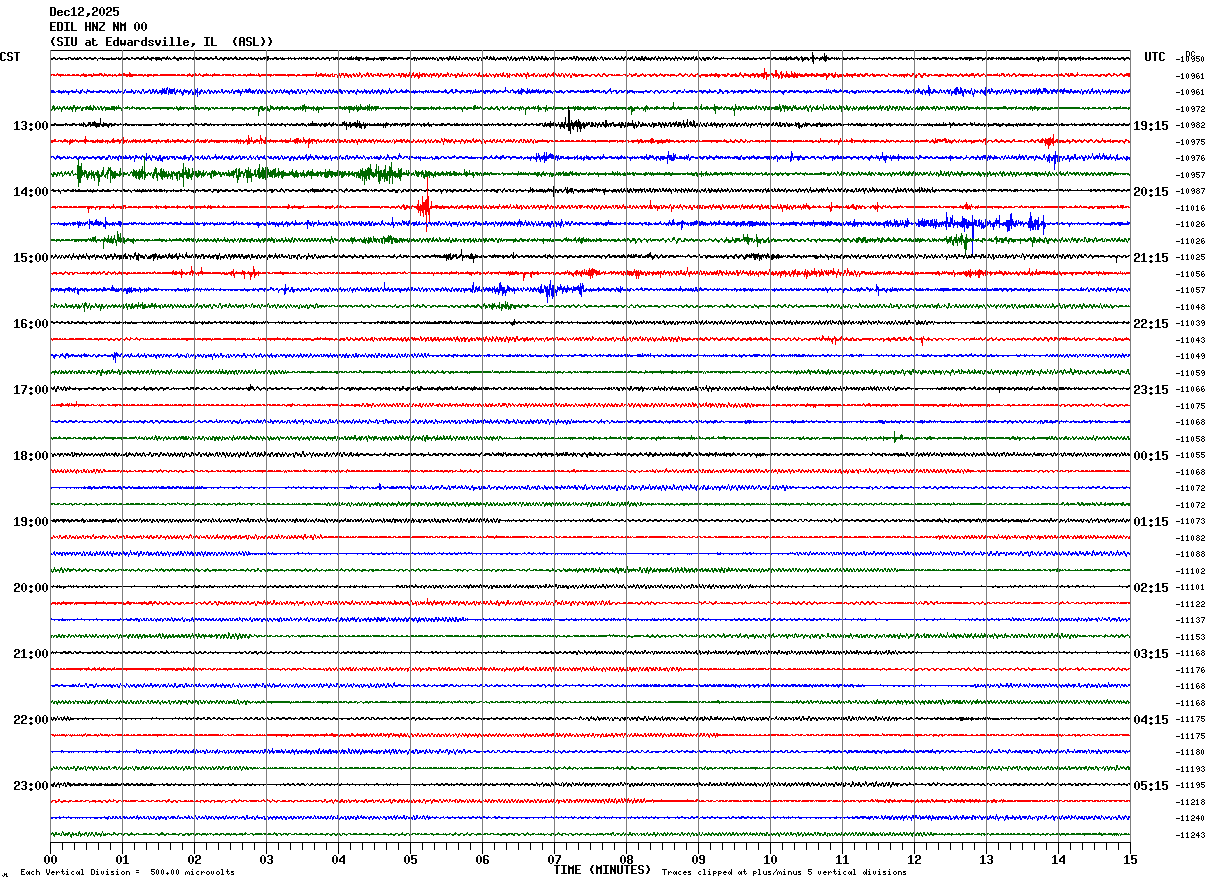The image size is (1210, 886).
Task: Click the 23:00 CST row label
Action: pyautogui.click(x=30, y=786)
